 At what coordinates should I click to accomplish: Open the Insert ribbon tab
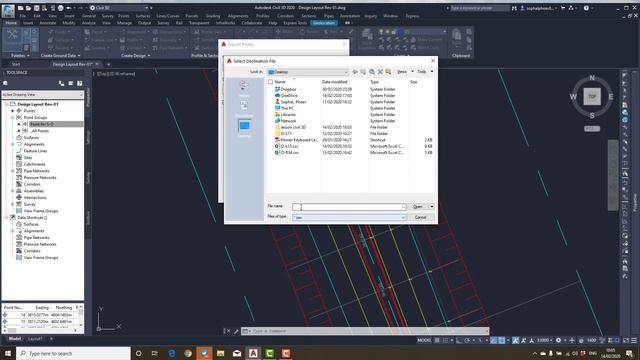[x=28, y=23]
